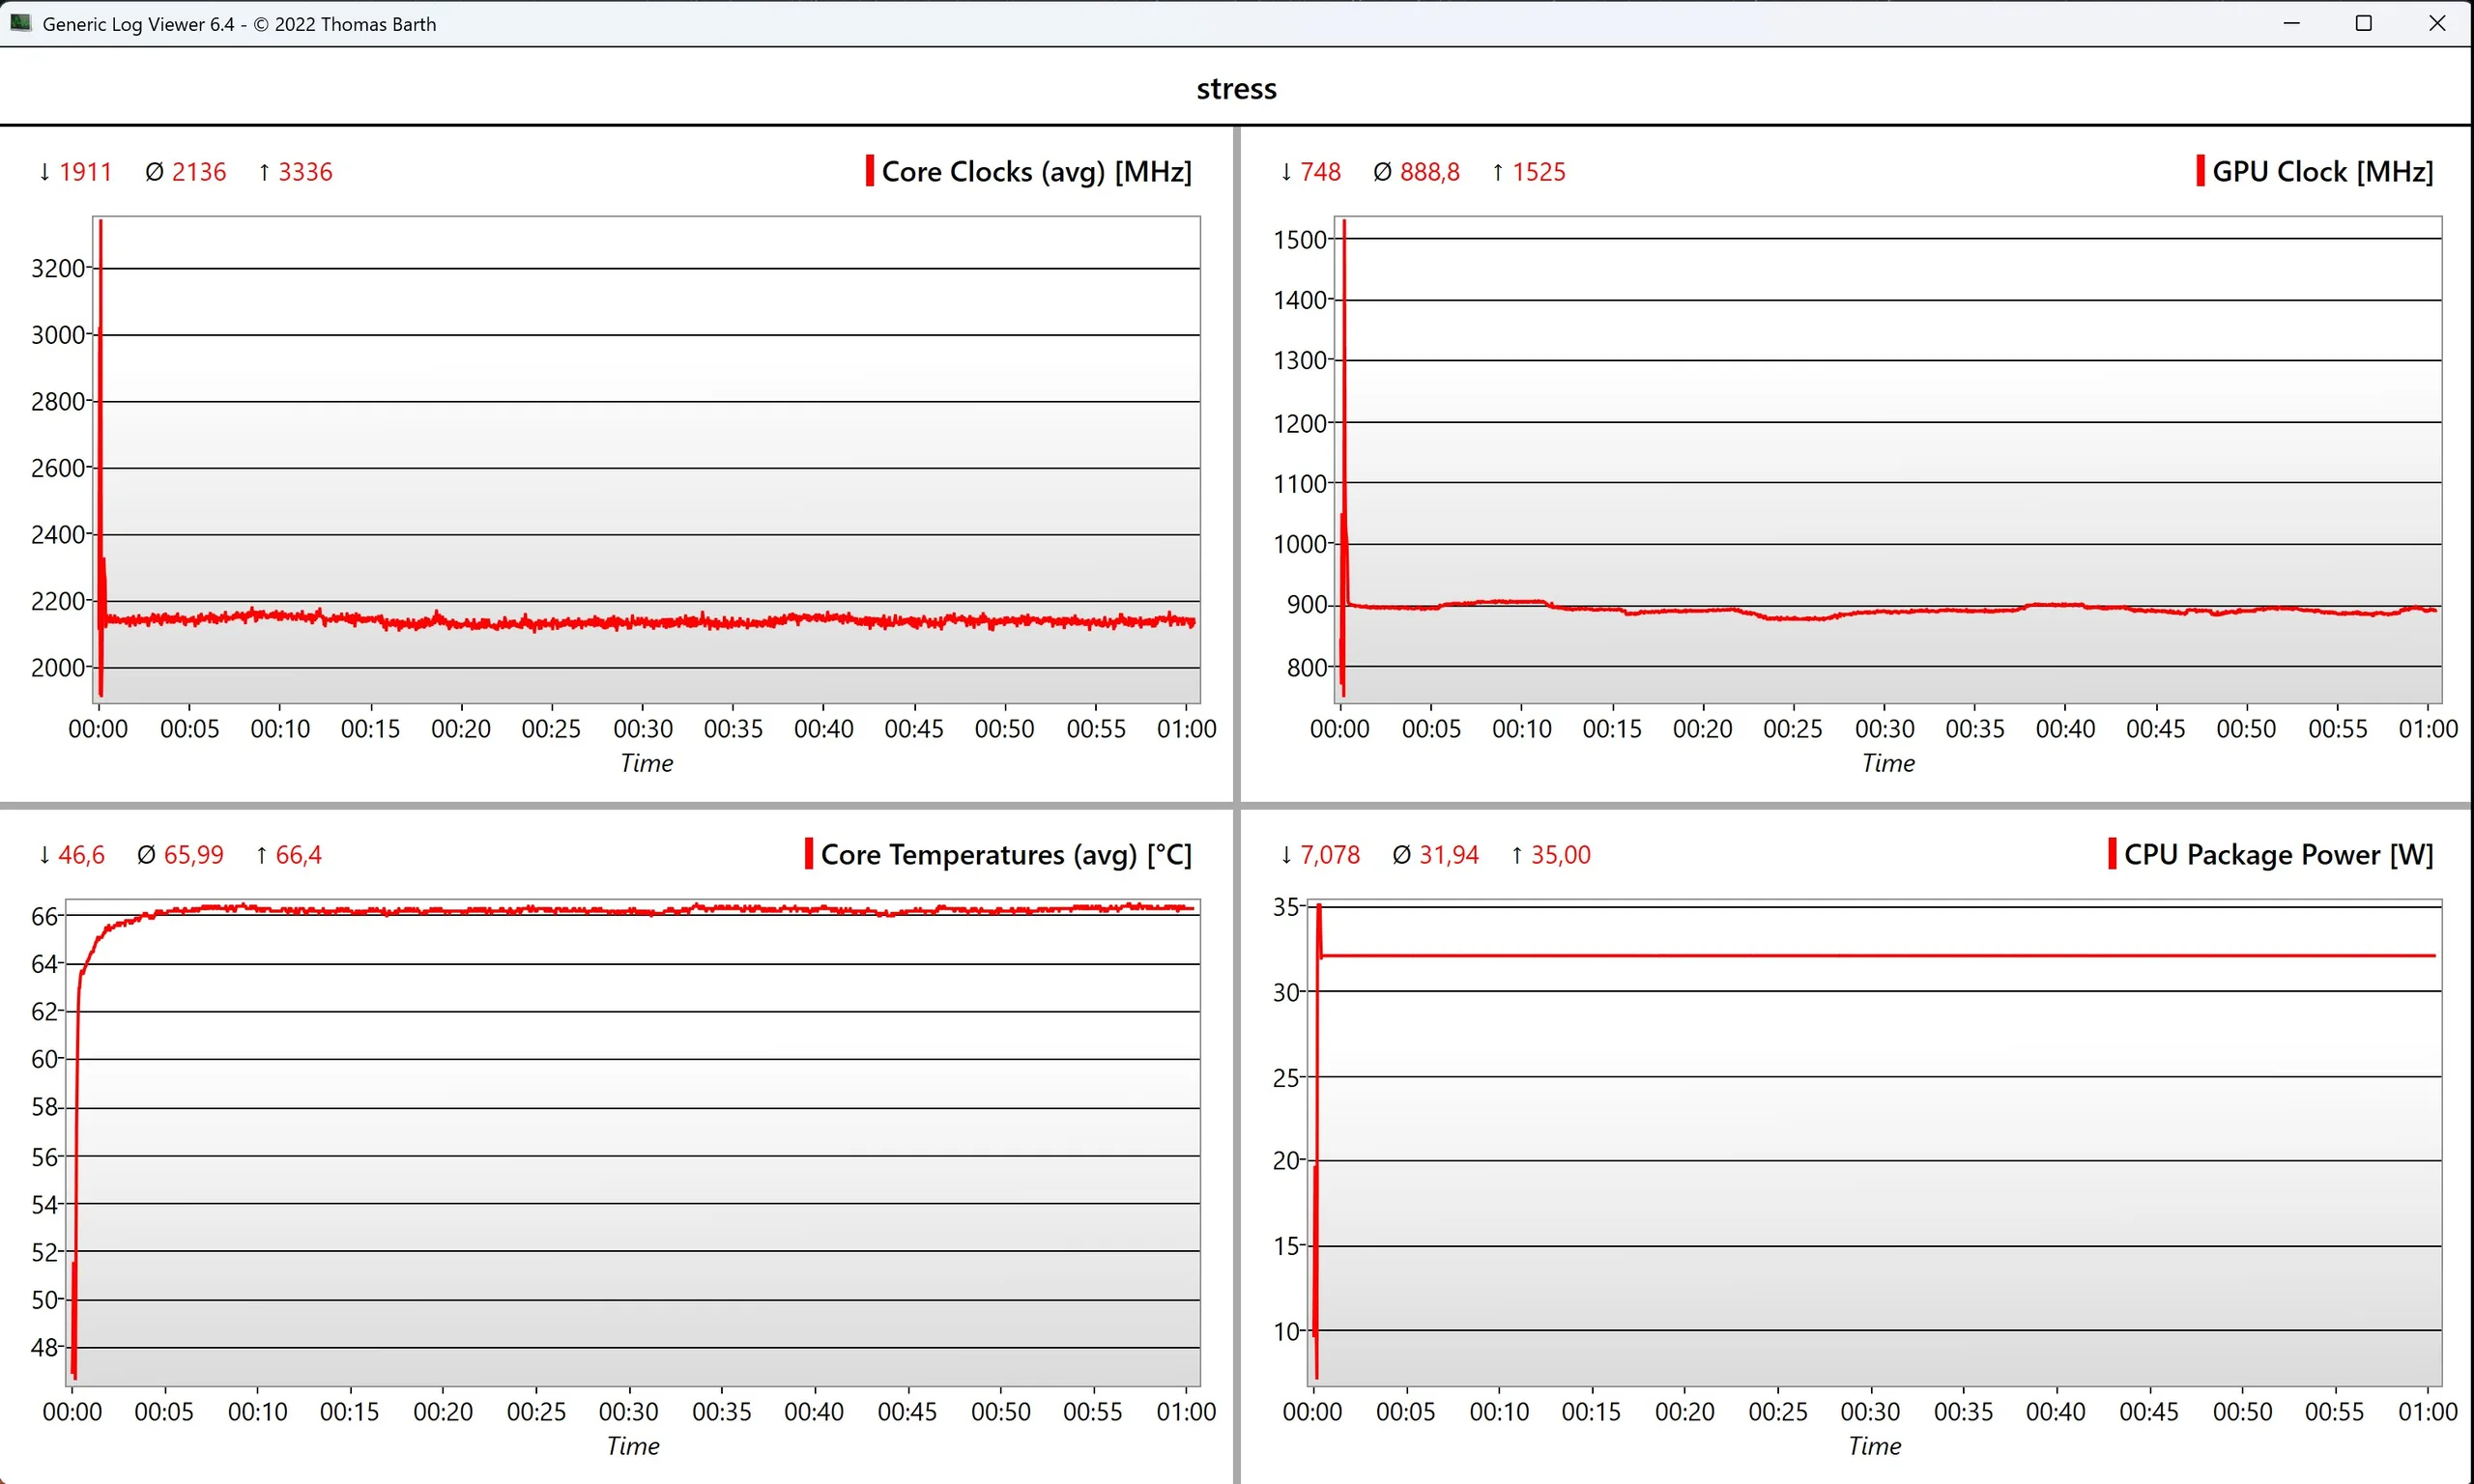Click the 00:30 tick on GPU Clock time axis
The image size is (2474, 1484).
point(1884,728)
